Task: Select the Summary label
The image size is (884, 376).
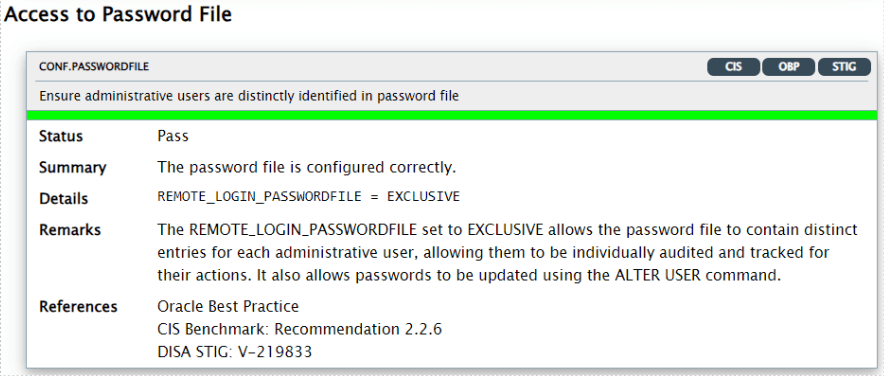Action: click(x=73, y=167)
